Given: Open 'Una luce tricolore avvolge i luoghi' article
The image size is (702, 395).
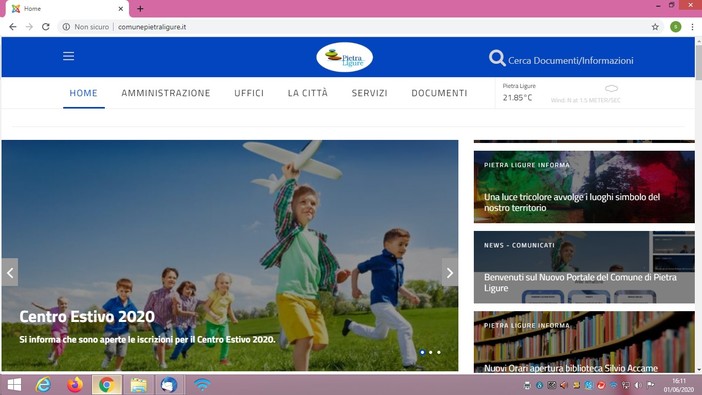Looking at the screenshot, I should (572, 202).
